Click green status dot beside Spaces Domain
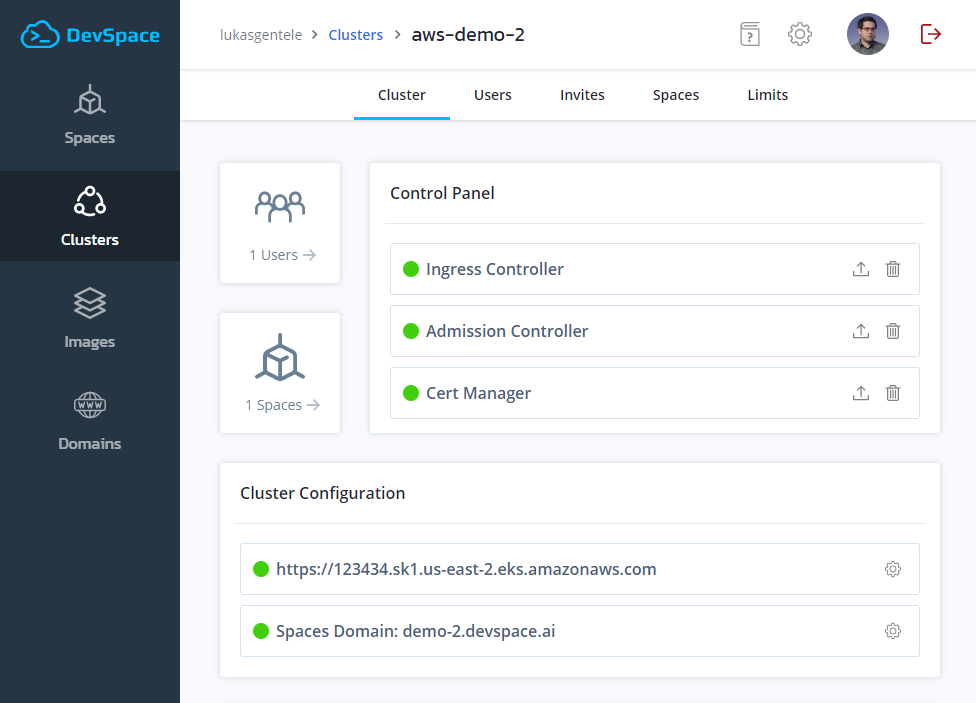 click(x=261, y=631)
